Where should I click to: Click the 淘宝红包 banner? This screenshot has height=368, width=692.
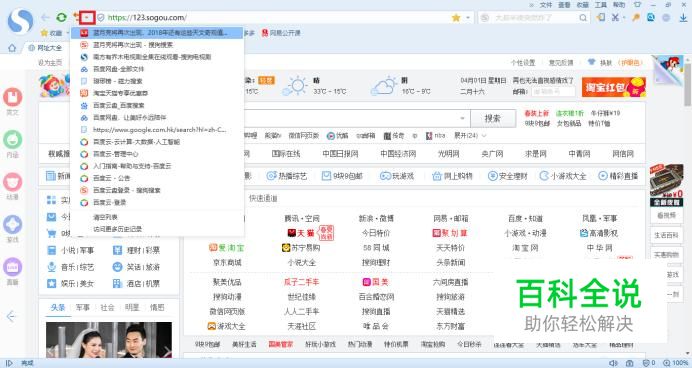pos(613,87)
